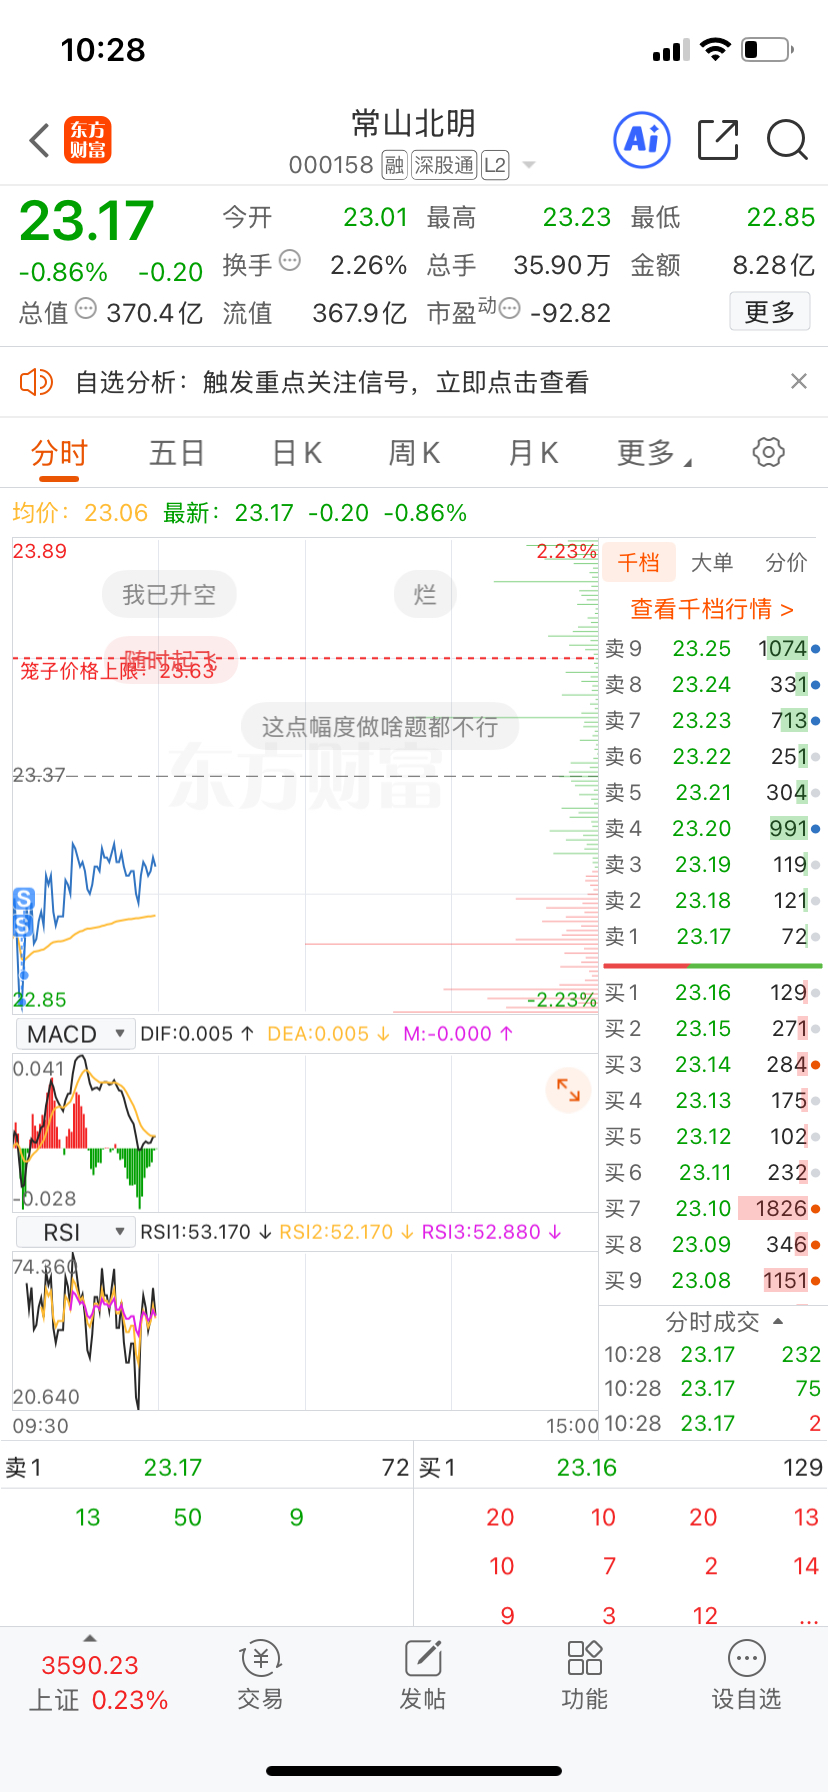This screenshot has width=828, height=1792.
Task: Open chart settings gear icon
Action: [x=768, y=452]
